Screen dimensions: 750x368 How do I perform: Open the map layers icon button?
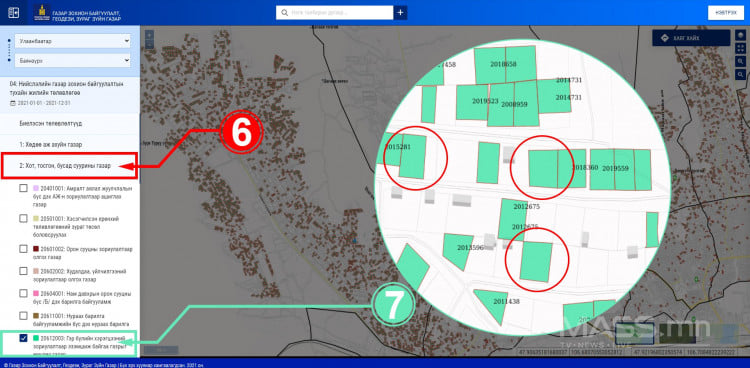741,36
